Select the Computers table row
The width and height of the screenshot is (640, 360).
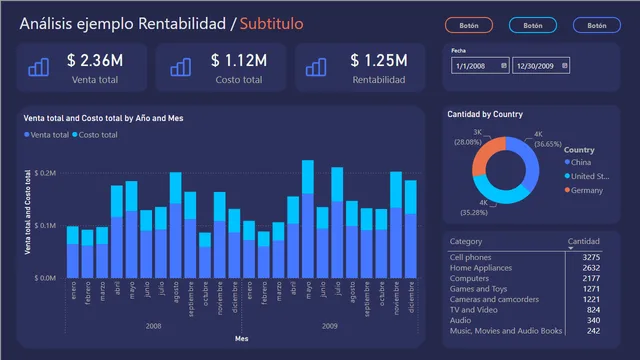(525, 278)
